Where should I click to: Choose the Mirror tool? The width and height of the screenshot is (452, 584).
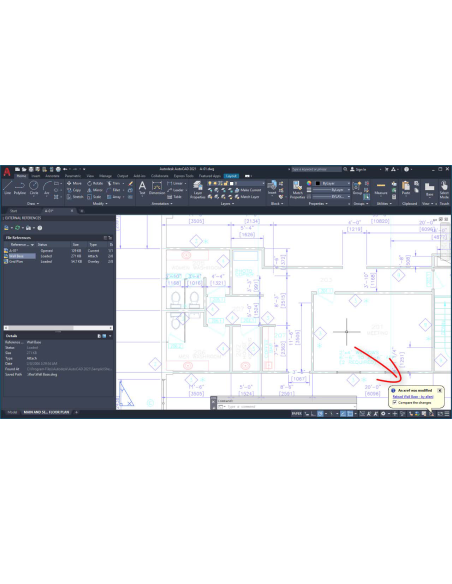tap(95, 190)
